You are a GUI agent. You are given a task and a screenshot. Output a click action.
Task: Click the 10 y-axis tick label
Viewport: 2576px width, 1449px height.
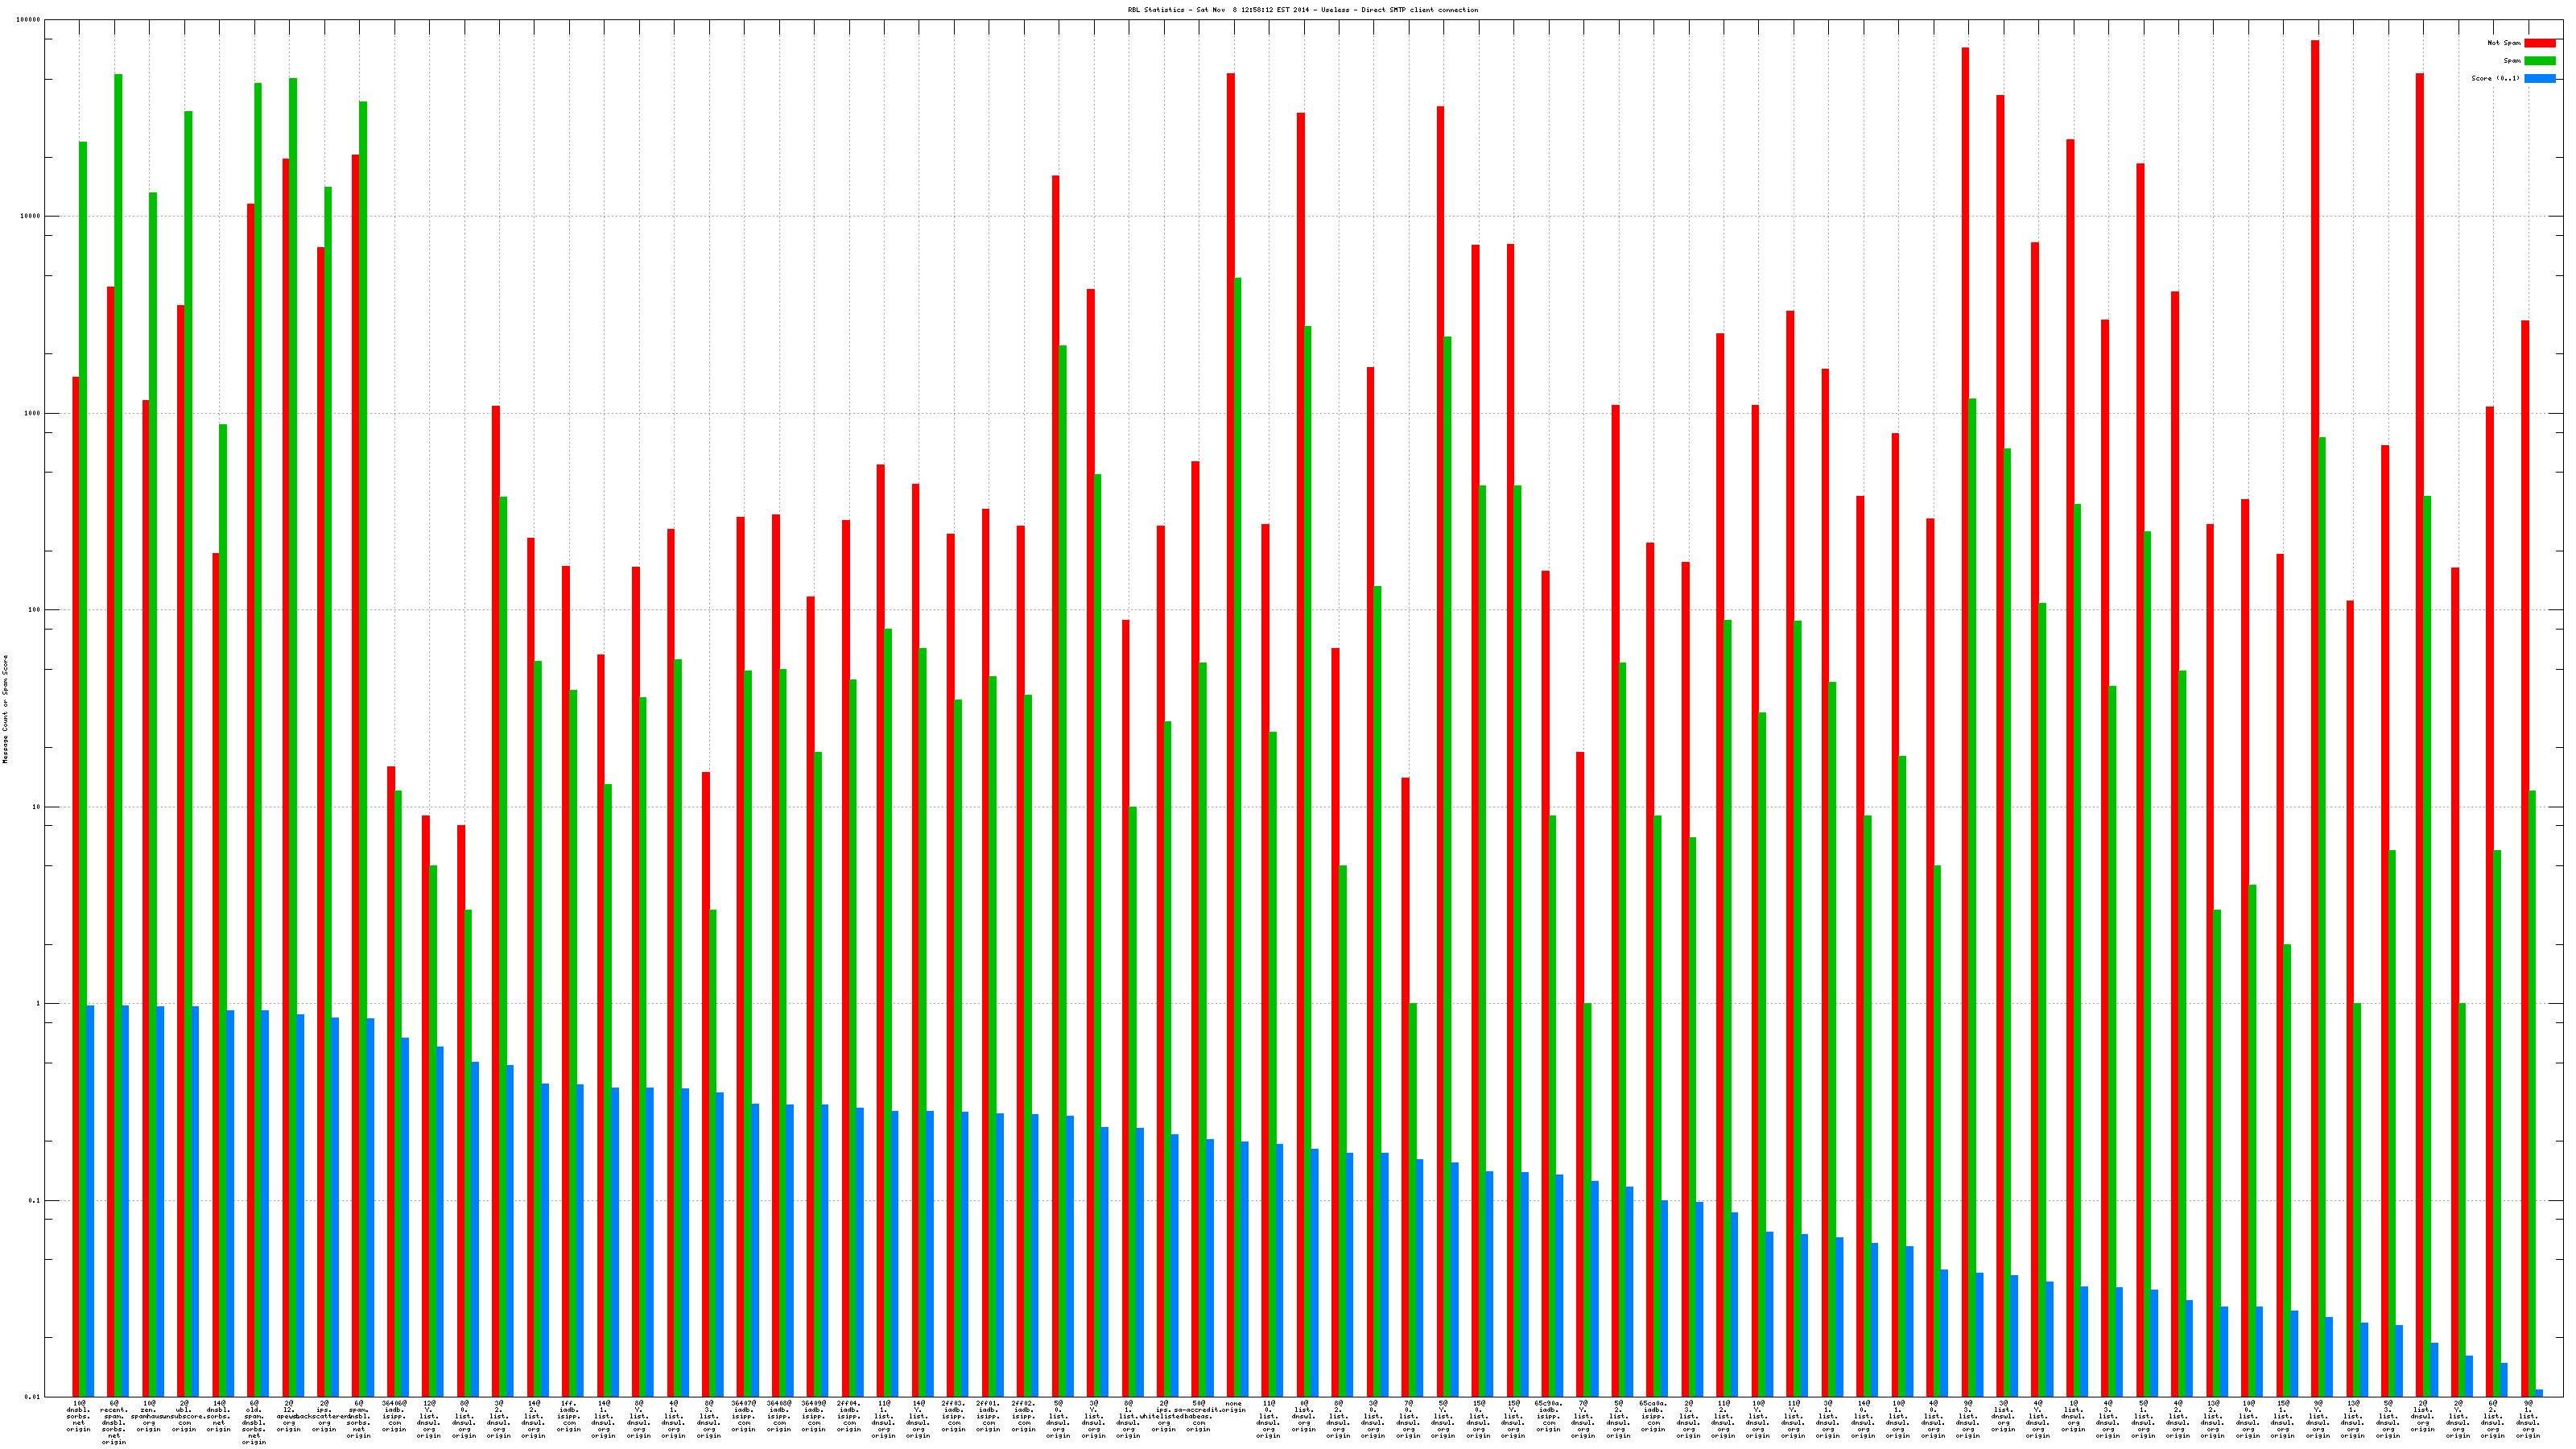(x=37, y=807)
